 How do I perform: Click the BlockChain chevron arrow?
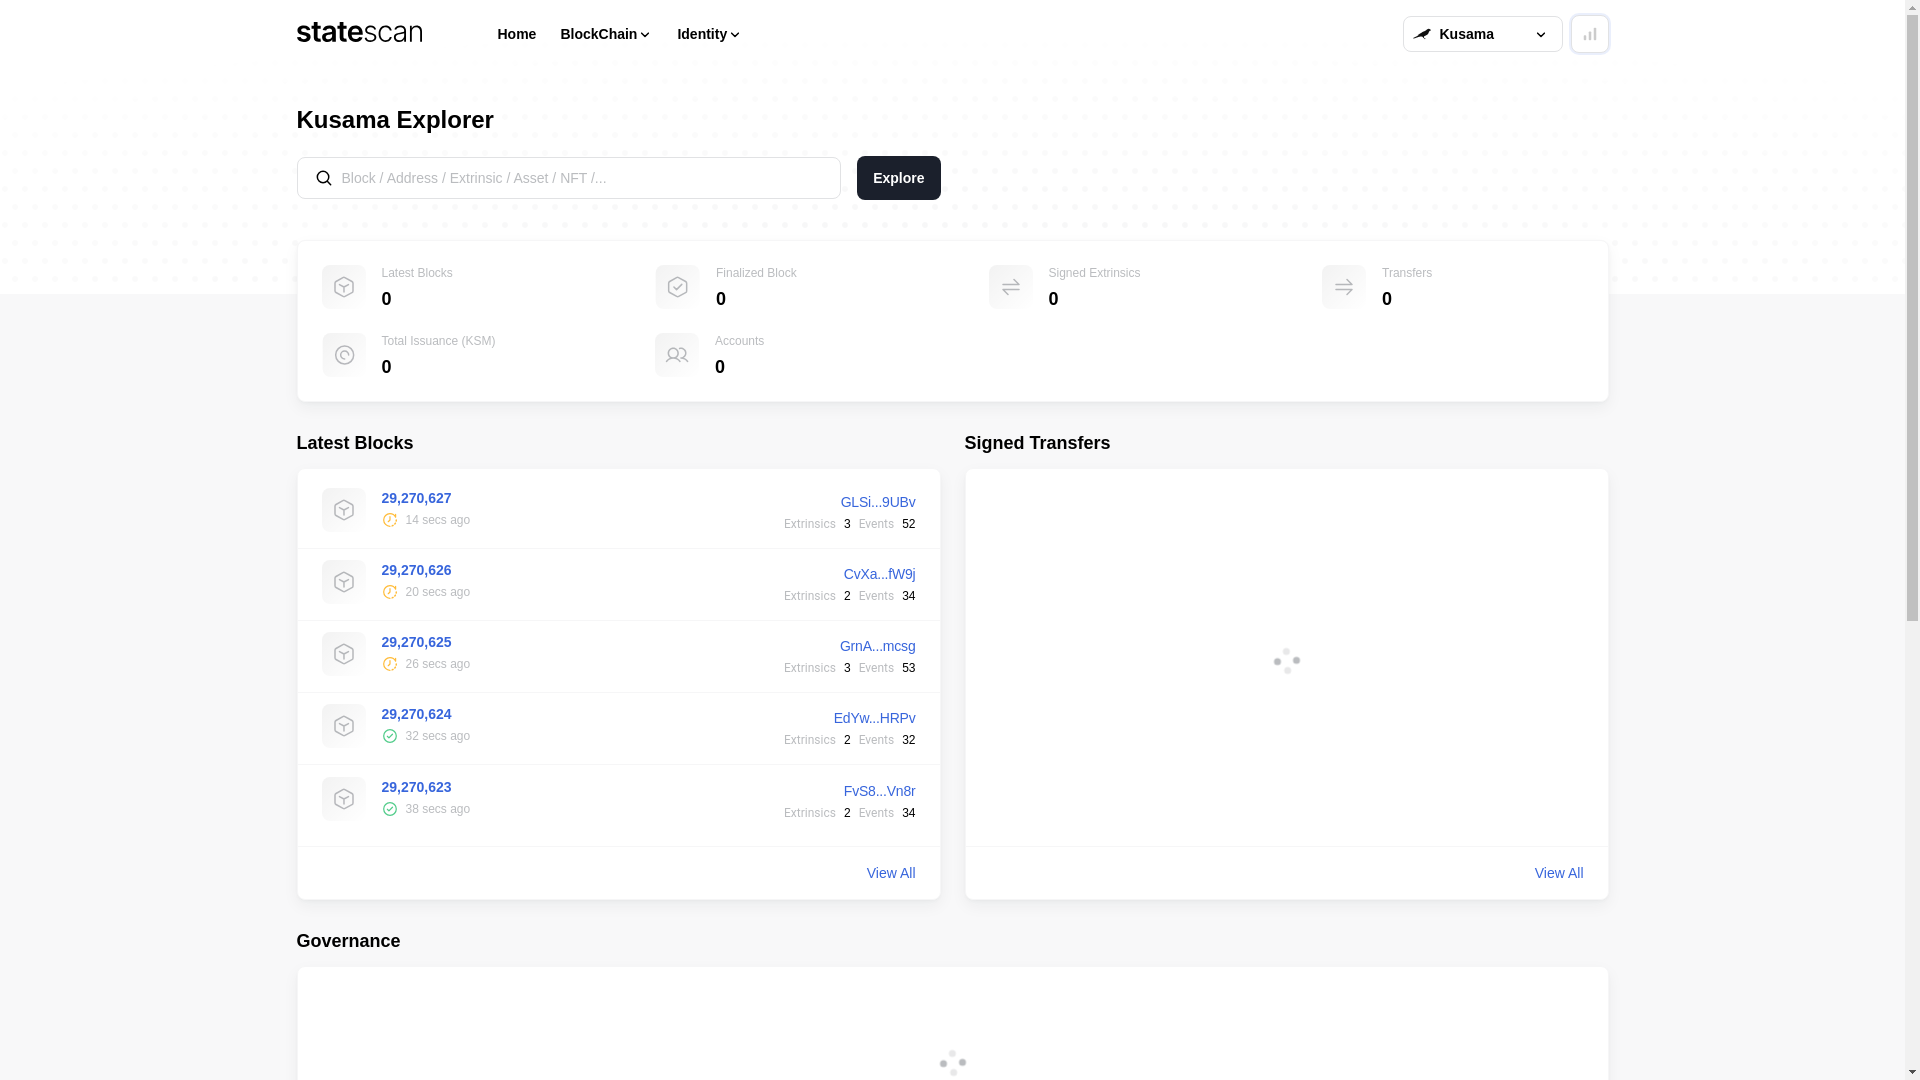(645, 35)
